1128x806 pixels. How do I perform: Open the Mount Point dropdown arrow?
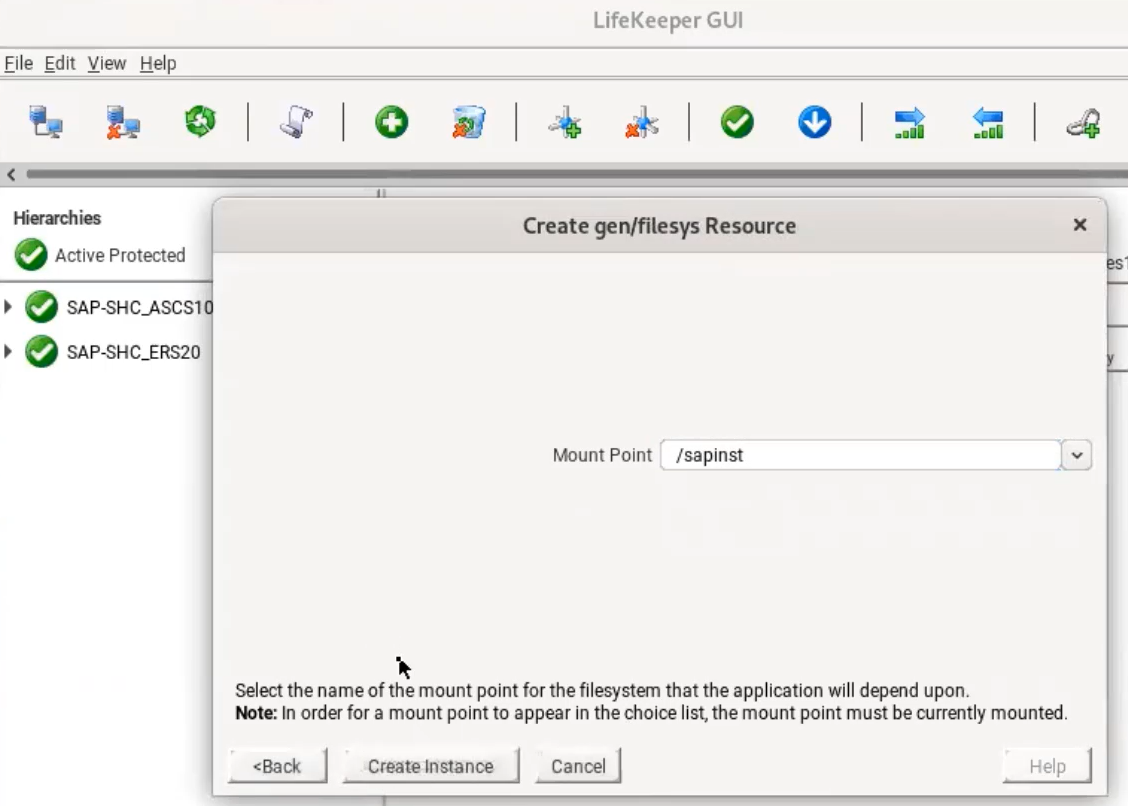1076,455
